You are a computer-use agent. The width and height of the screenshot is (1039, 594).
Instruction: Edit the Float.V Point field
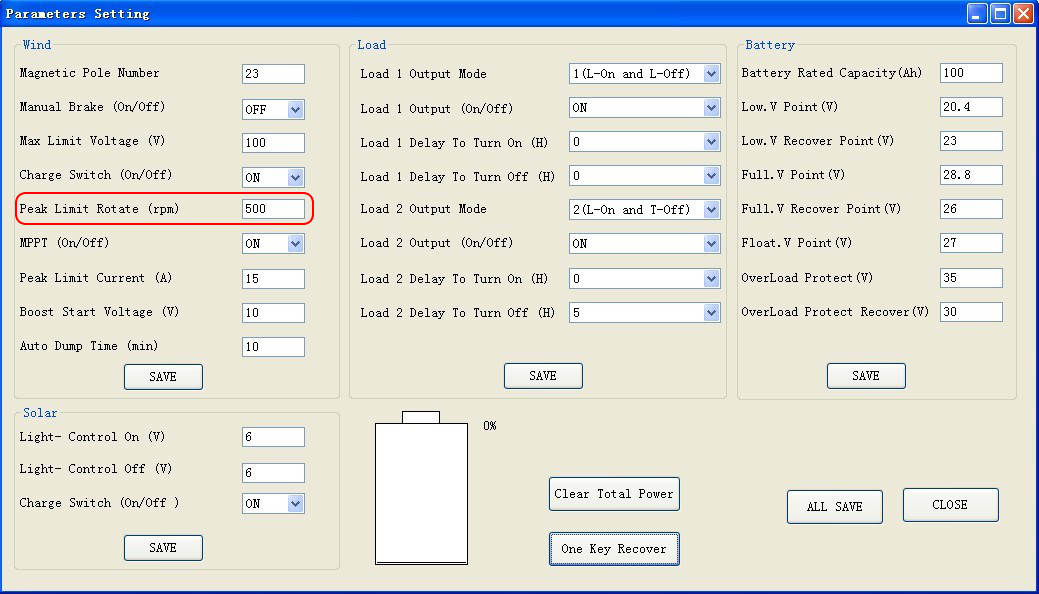971,243
